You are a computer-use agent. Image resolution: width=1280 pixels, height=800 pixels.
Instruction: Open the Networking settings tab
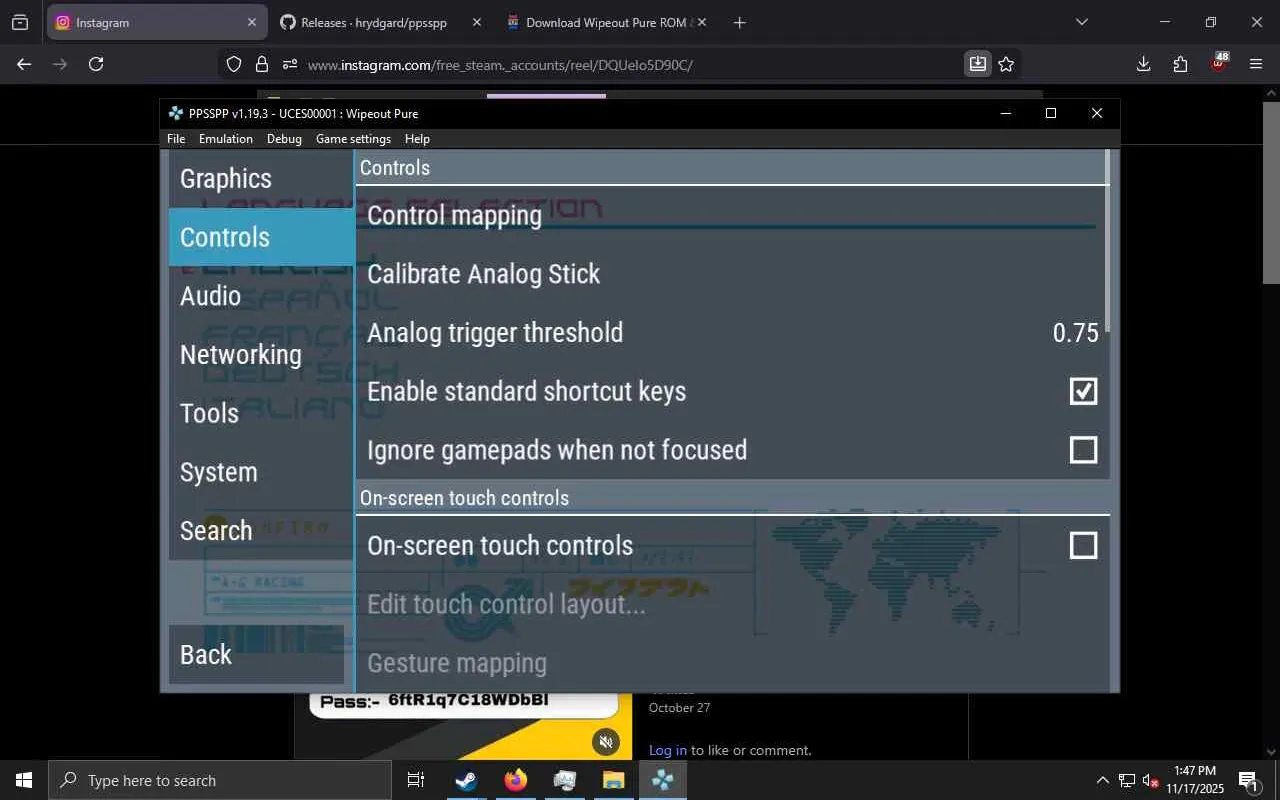[x=262, y=355]
